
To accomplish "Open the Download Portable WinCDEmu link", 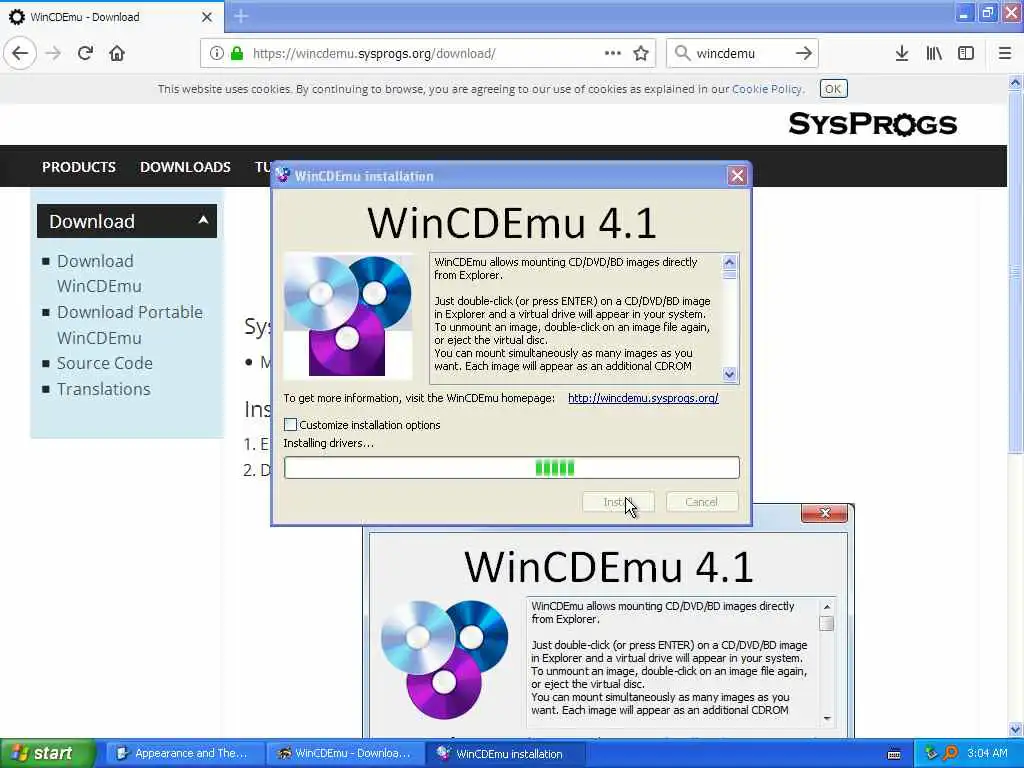I will point(129,325).
